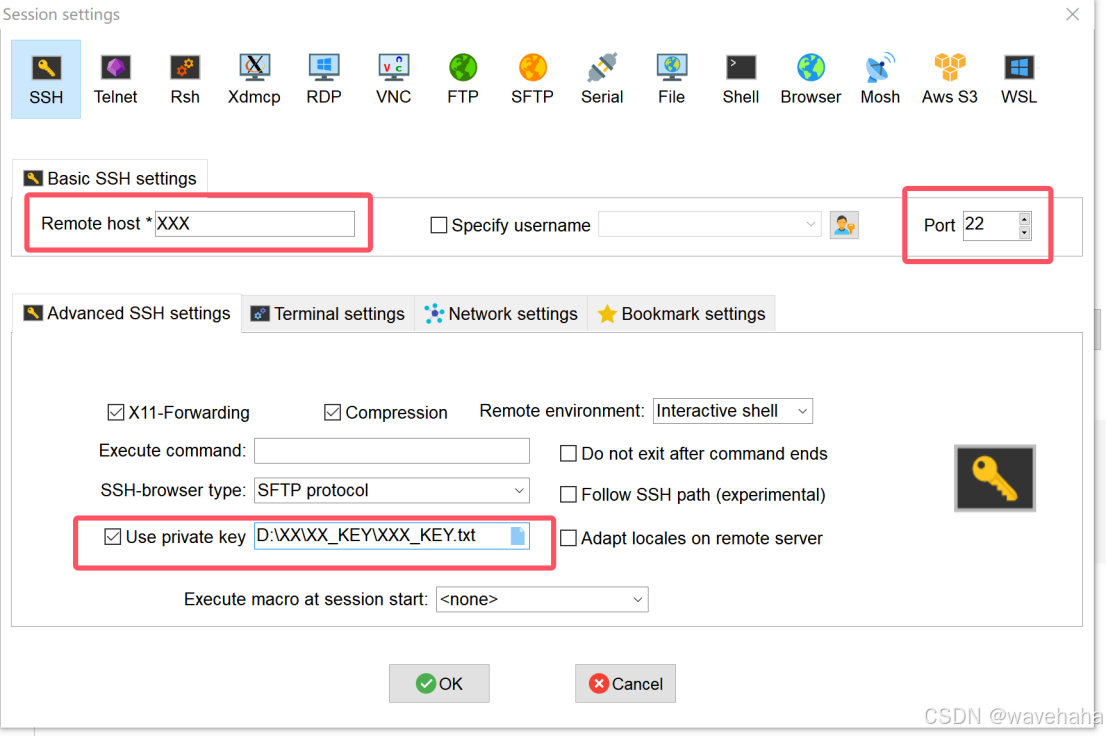Select the SSH session type icon
Image resolution: width=1107 pixels, height=736 pixels.
tap(46, 79)
